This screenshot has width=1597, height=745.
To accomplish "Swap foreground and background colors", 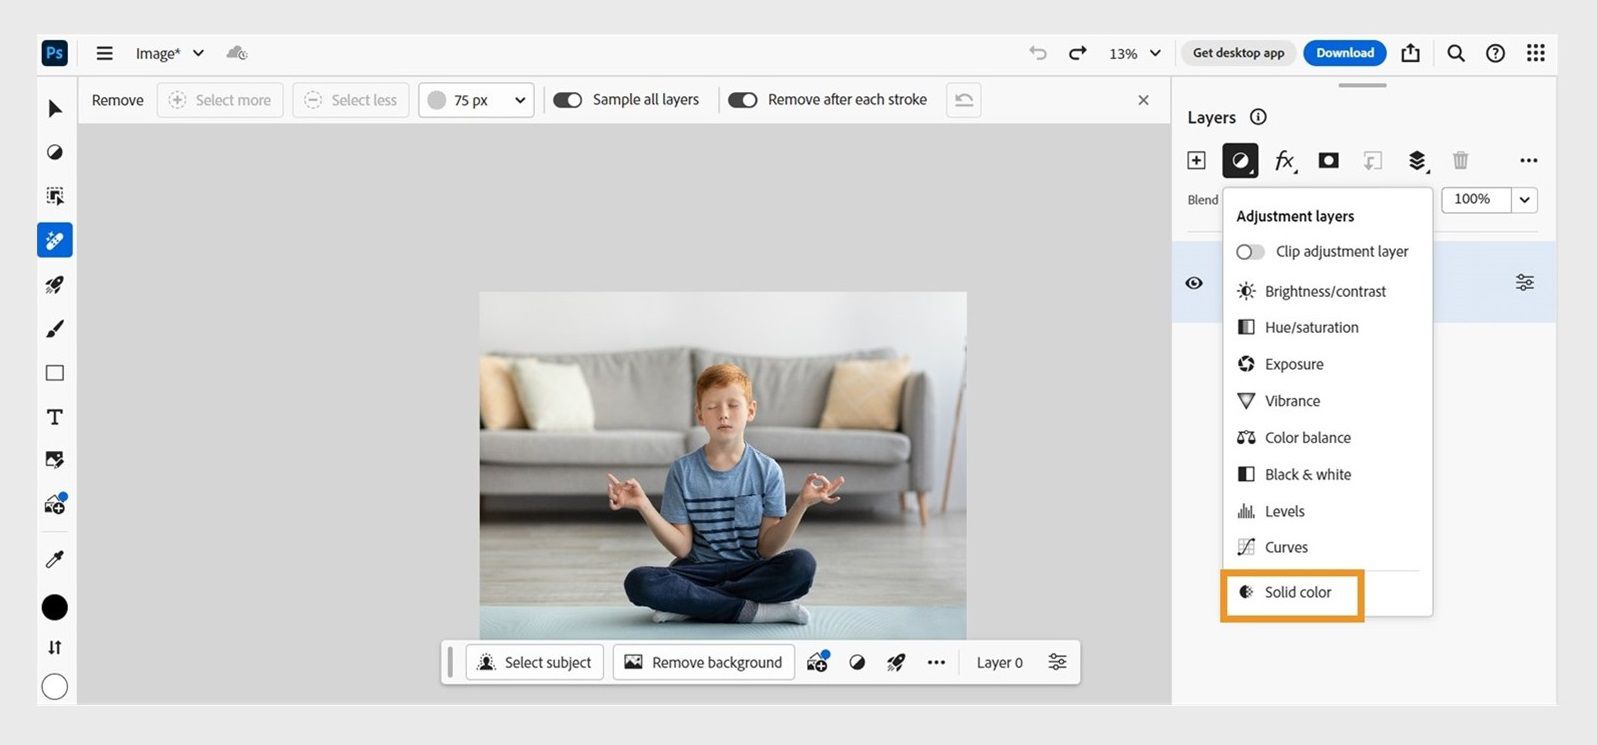I will coord(55,647).
